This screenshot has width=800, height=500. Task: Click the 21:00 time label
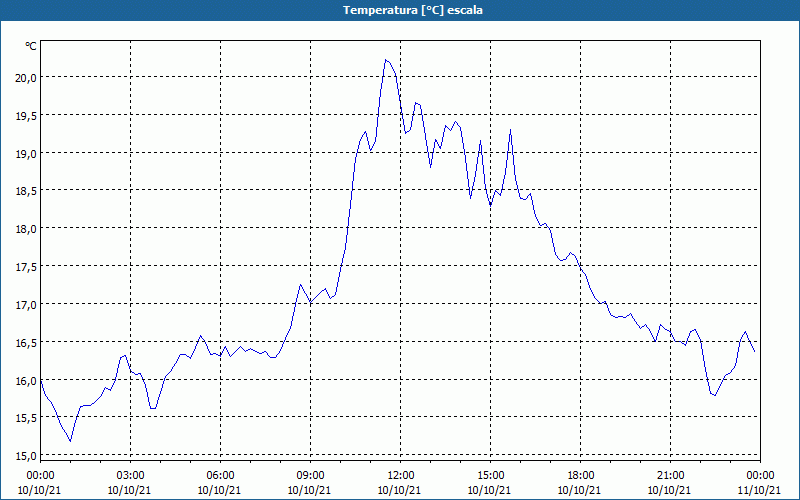coord(670,476)
